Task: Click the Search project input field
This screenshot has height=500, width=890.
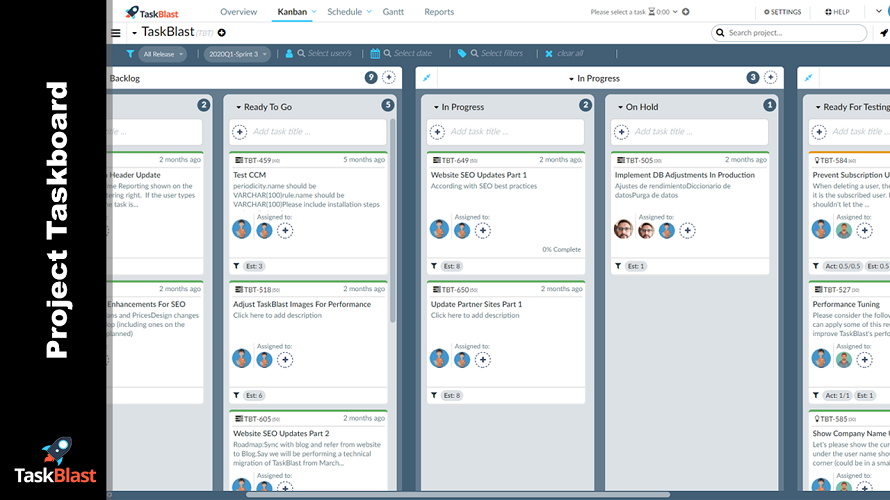Action: [790, 33]
